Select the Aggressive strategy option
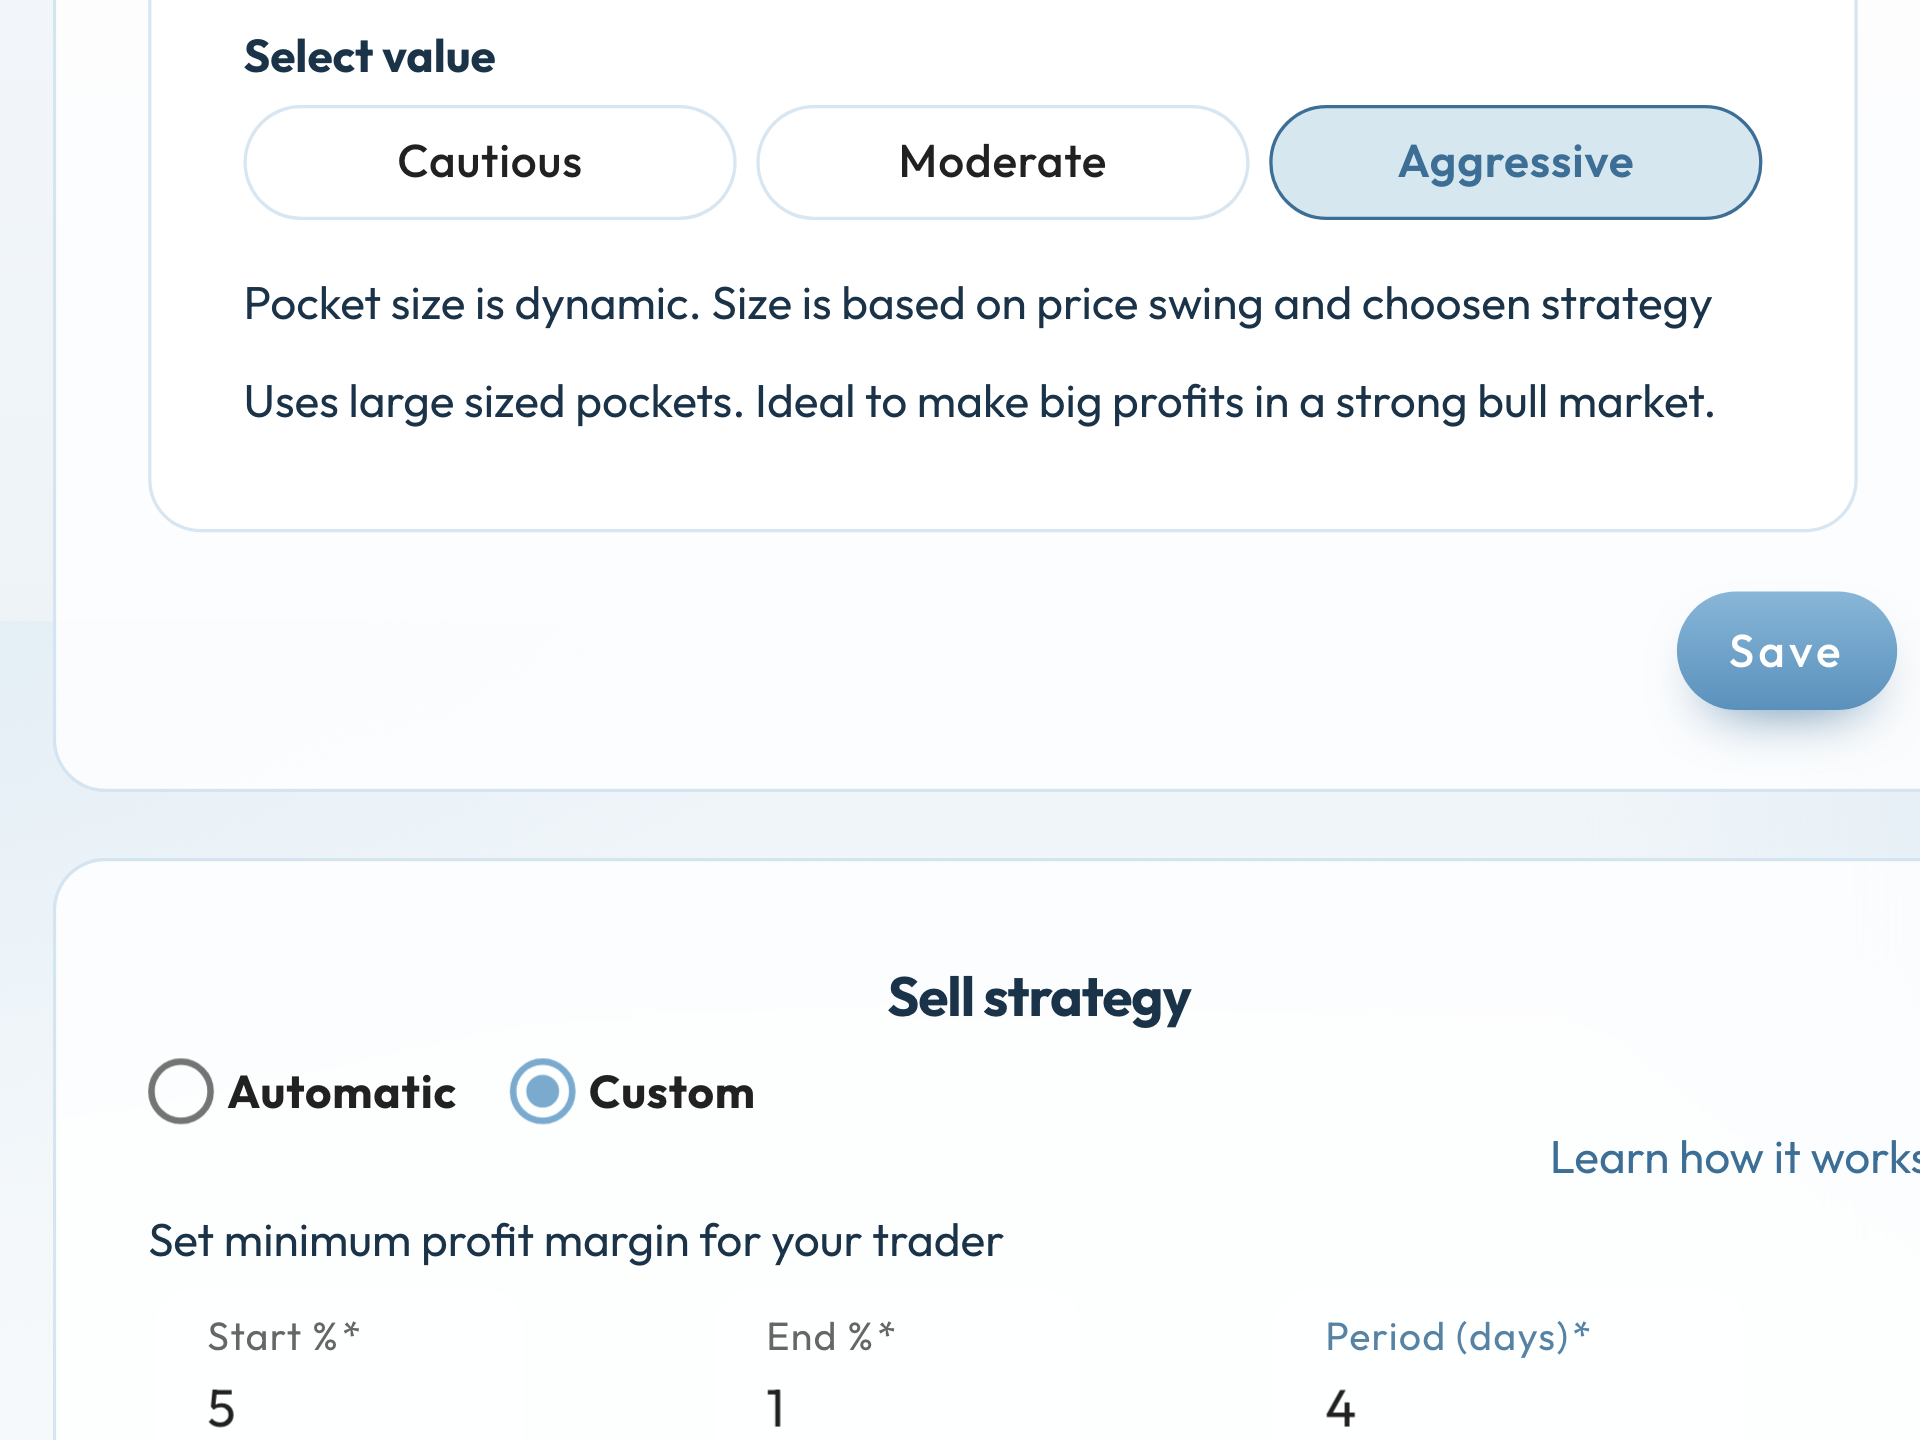The image size is (1920, 1440). [1515, 162]
